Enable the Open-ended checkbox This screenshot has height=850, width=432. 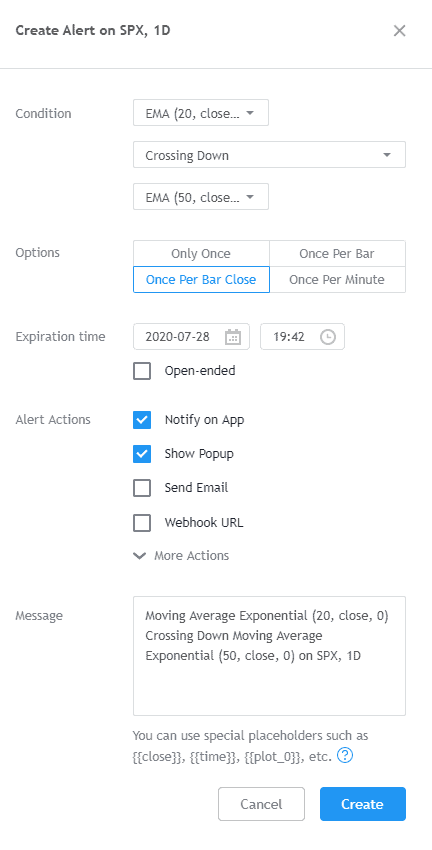[x=142, y=371]
